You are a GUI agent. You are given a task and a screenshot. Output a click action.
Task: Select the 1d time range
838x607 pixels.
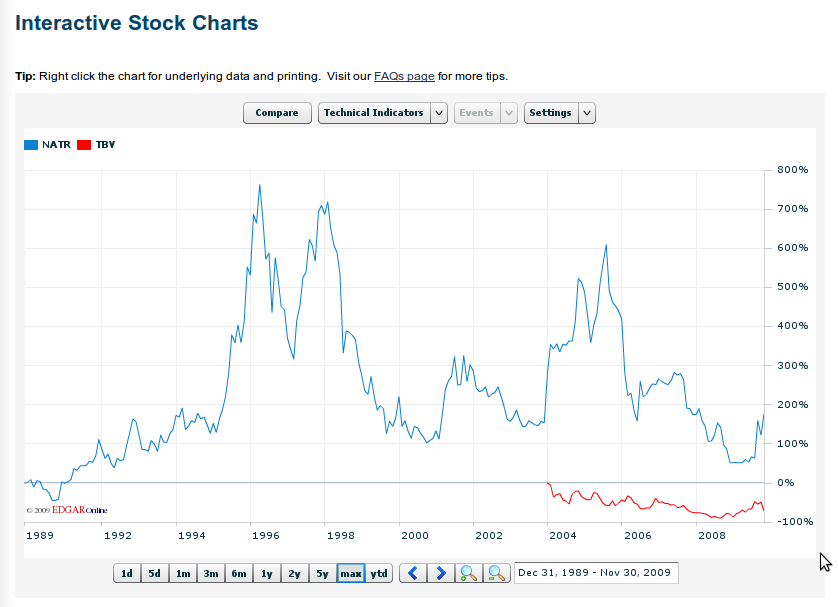coord(127,573)
